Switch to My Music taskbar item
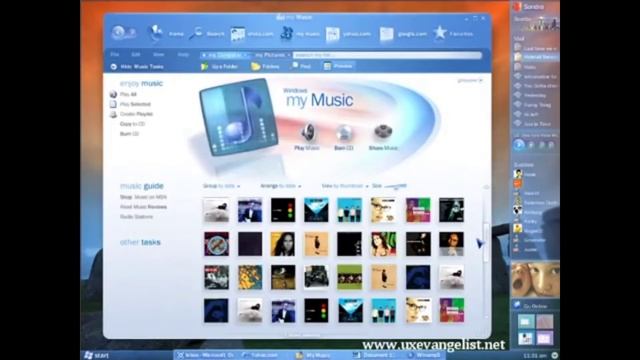This screenshot has height=360, width=640. pyautogui.click(x=314, y=355)
